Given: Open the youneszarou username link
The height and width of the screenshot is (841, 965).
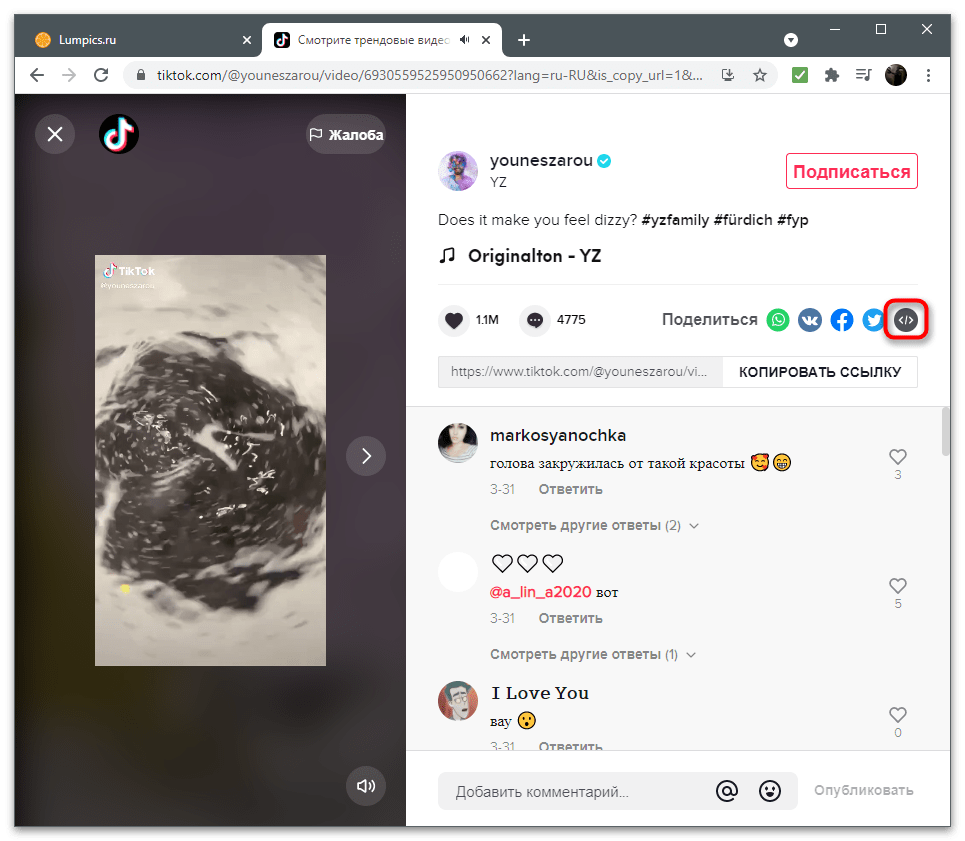Looking at the screenshot, I should point(541,161).
